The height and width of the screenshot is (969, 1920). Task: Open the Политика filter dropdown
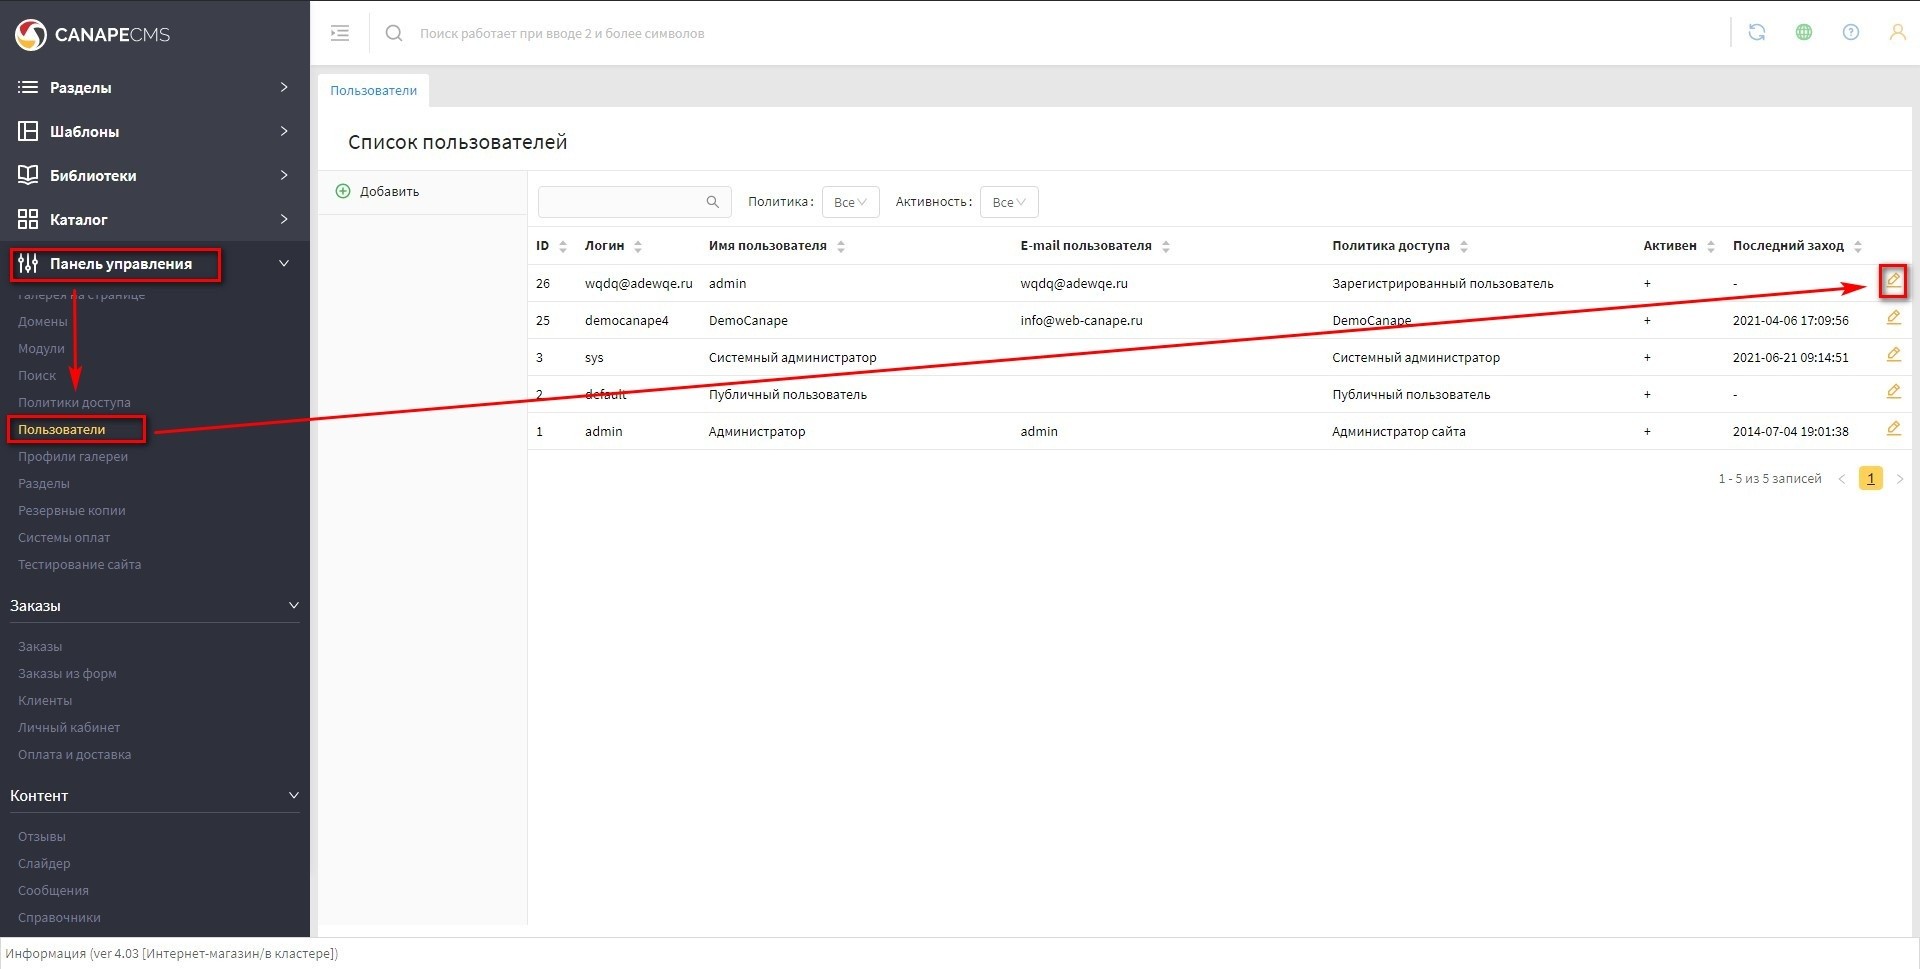tap(849, 202)
